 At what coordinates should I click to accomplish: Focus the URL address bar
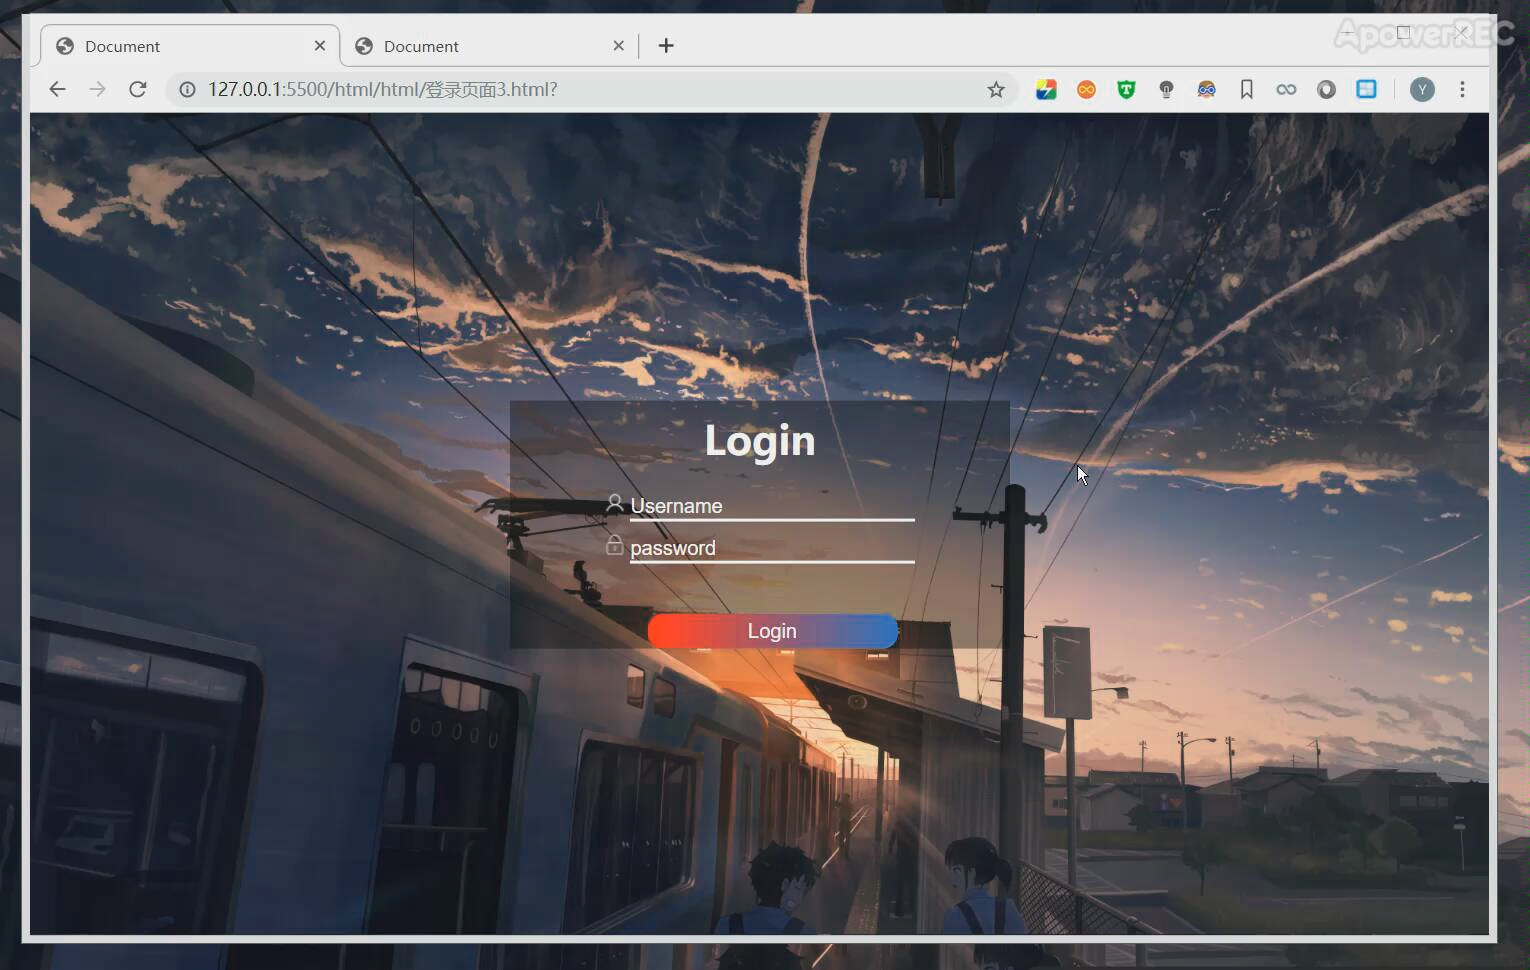coord(590,89)
